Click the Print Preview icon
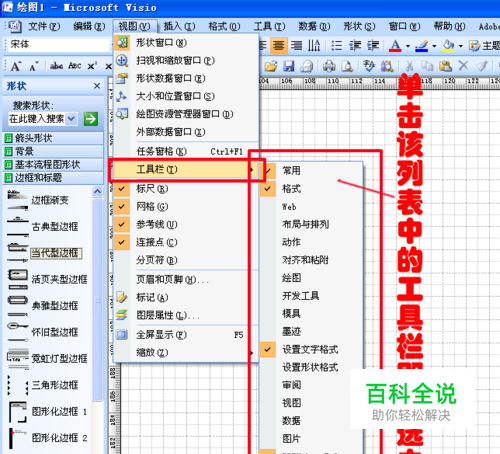 (x=347, y=66)
